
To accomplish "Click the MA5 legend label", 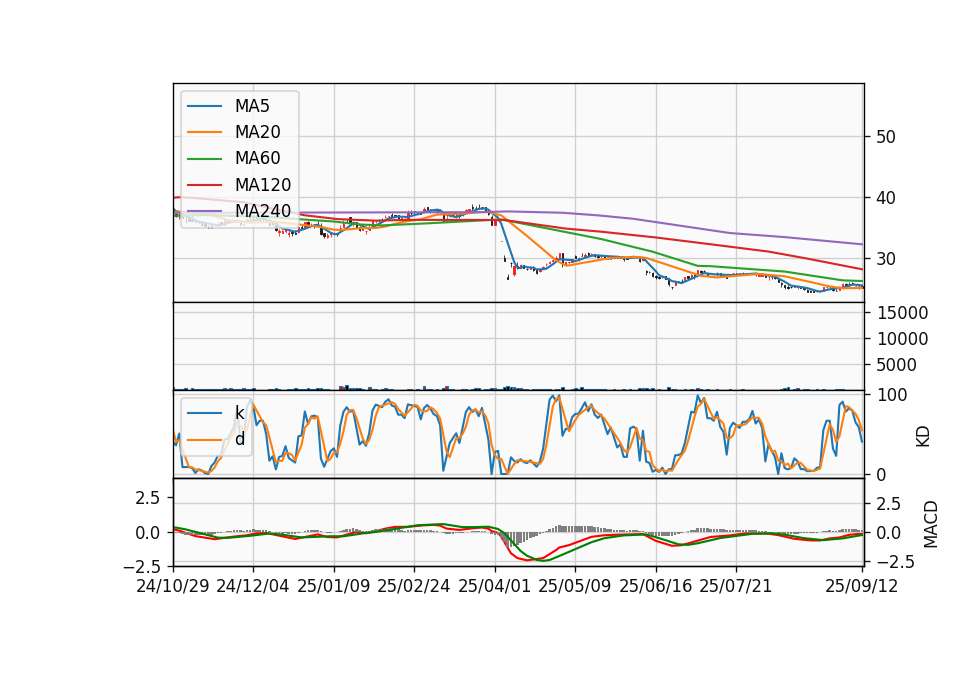I will pos(252,106).
